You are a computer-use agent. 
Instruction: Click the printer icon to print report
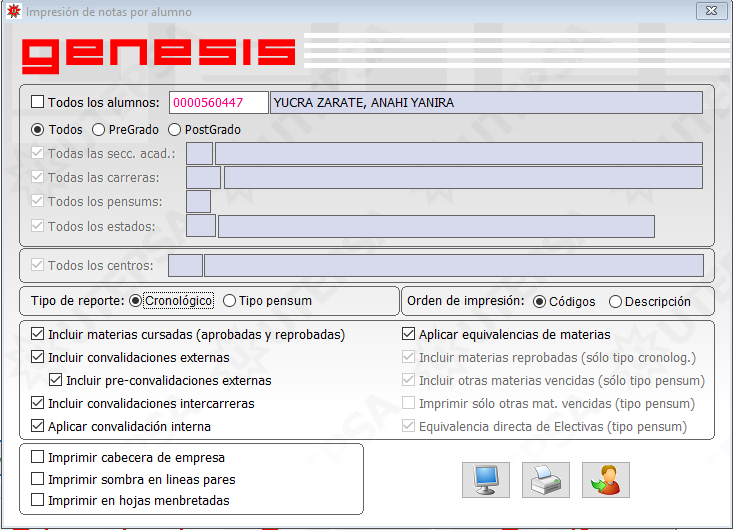click(x=546, y=480)
